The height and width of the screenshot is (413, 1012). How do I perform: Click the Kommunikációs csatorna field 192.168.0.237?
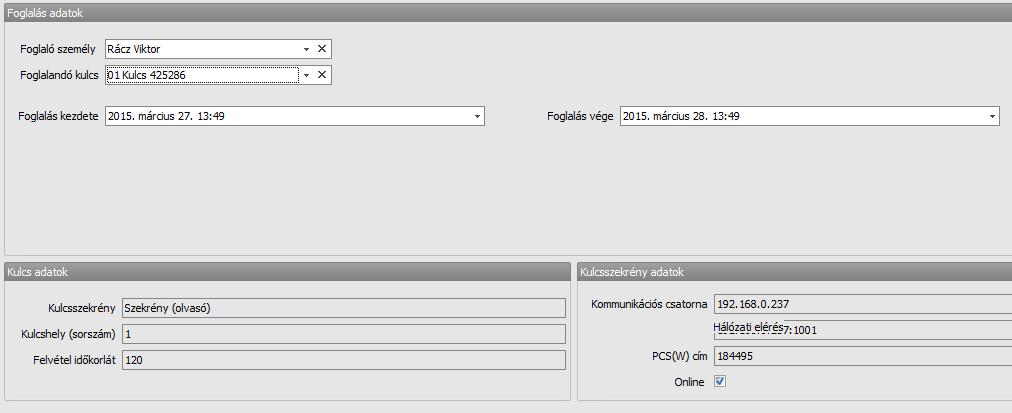(x=863, y=304)
